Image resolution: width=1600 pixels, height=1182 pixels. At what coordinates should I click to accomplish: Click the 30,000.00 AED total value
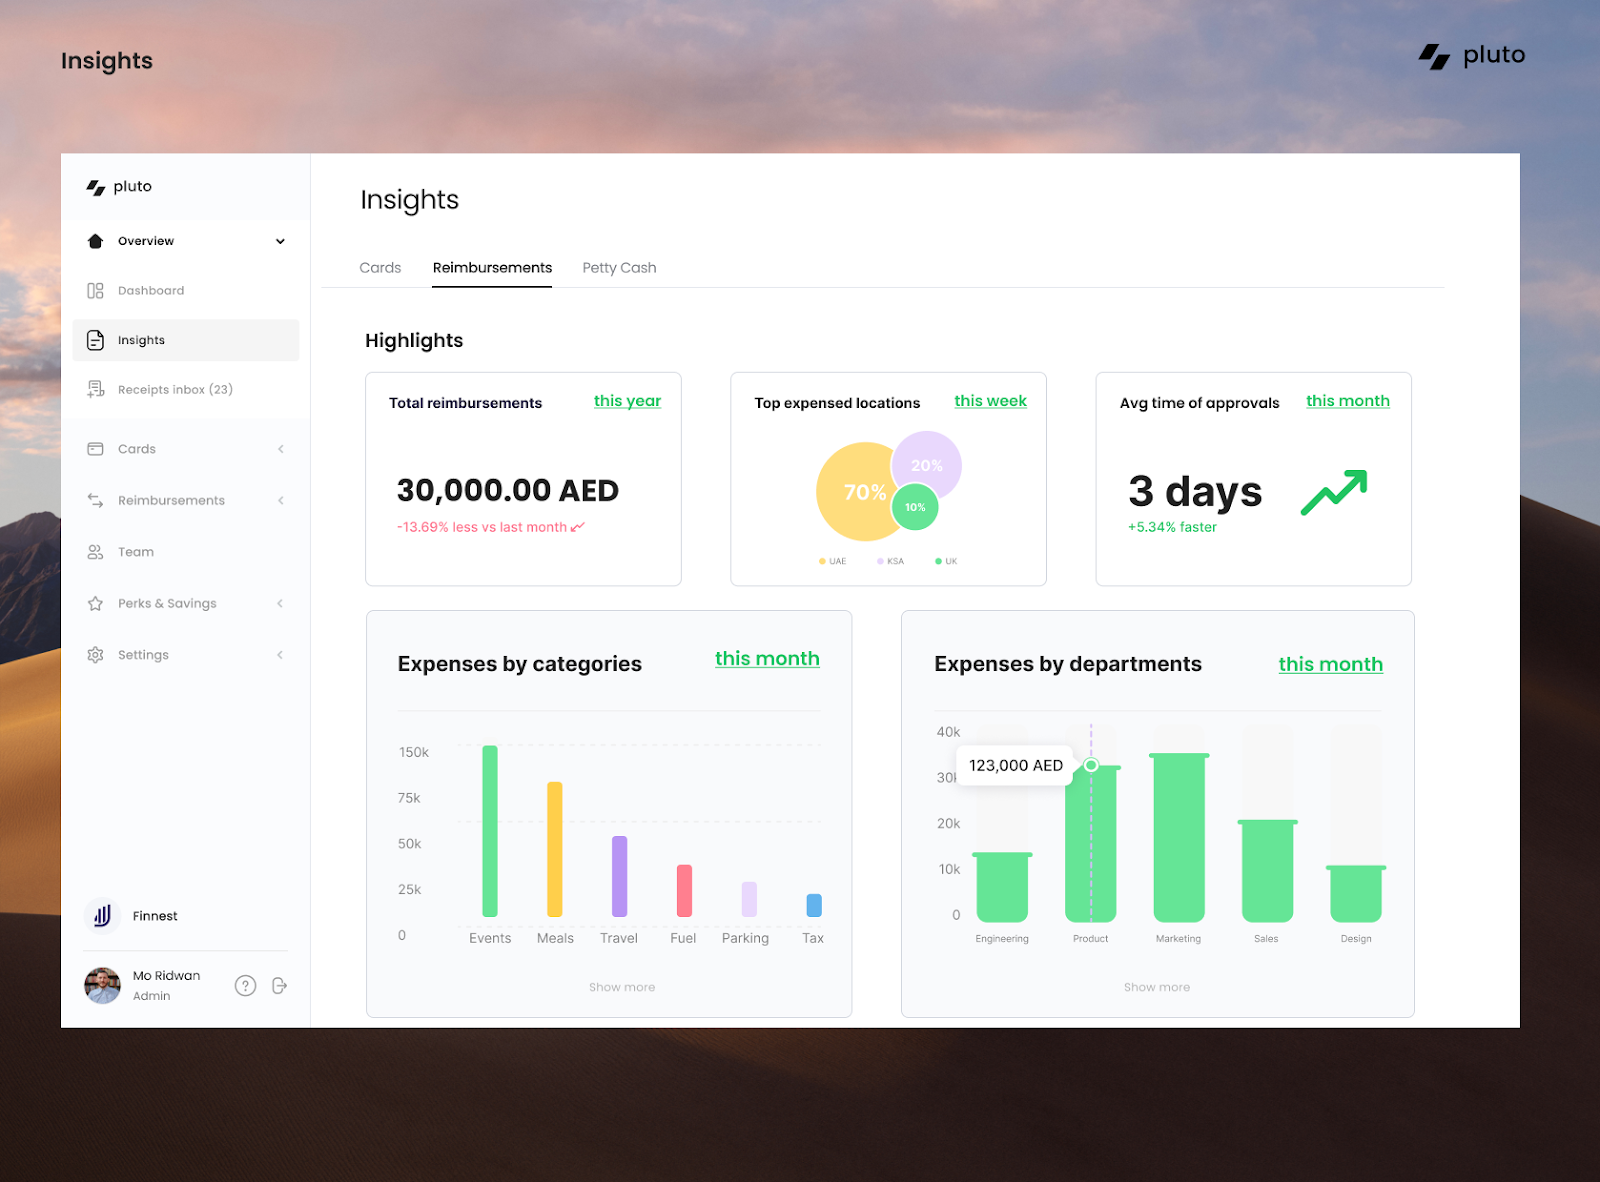(x=508, y=491)
